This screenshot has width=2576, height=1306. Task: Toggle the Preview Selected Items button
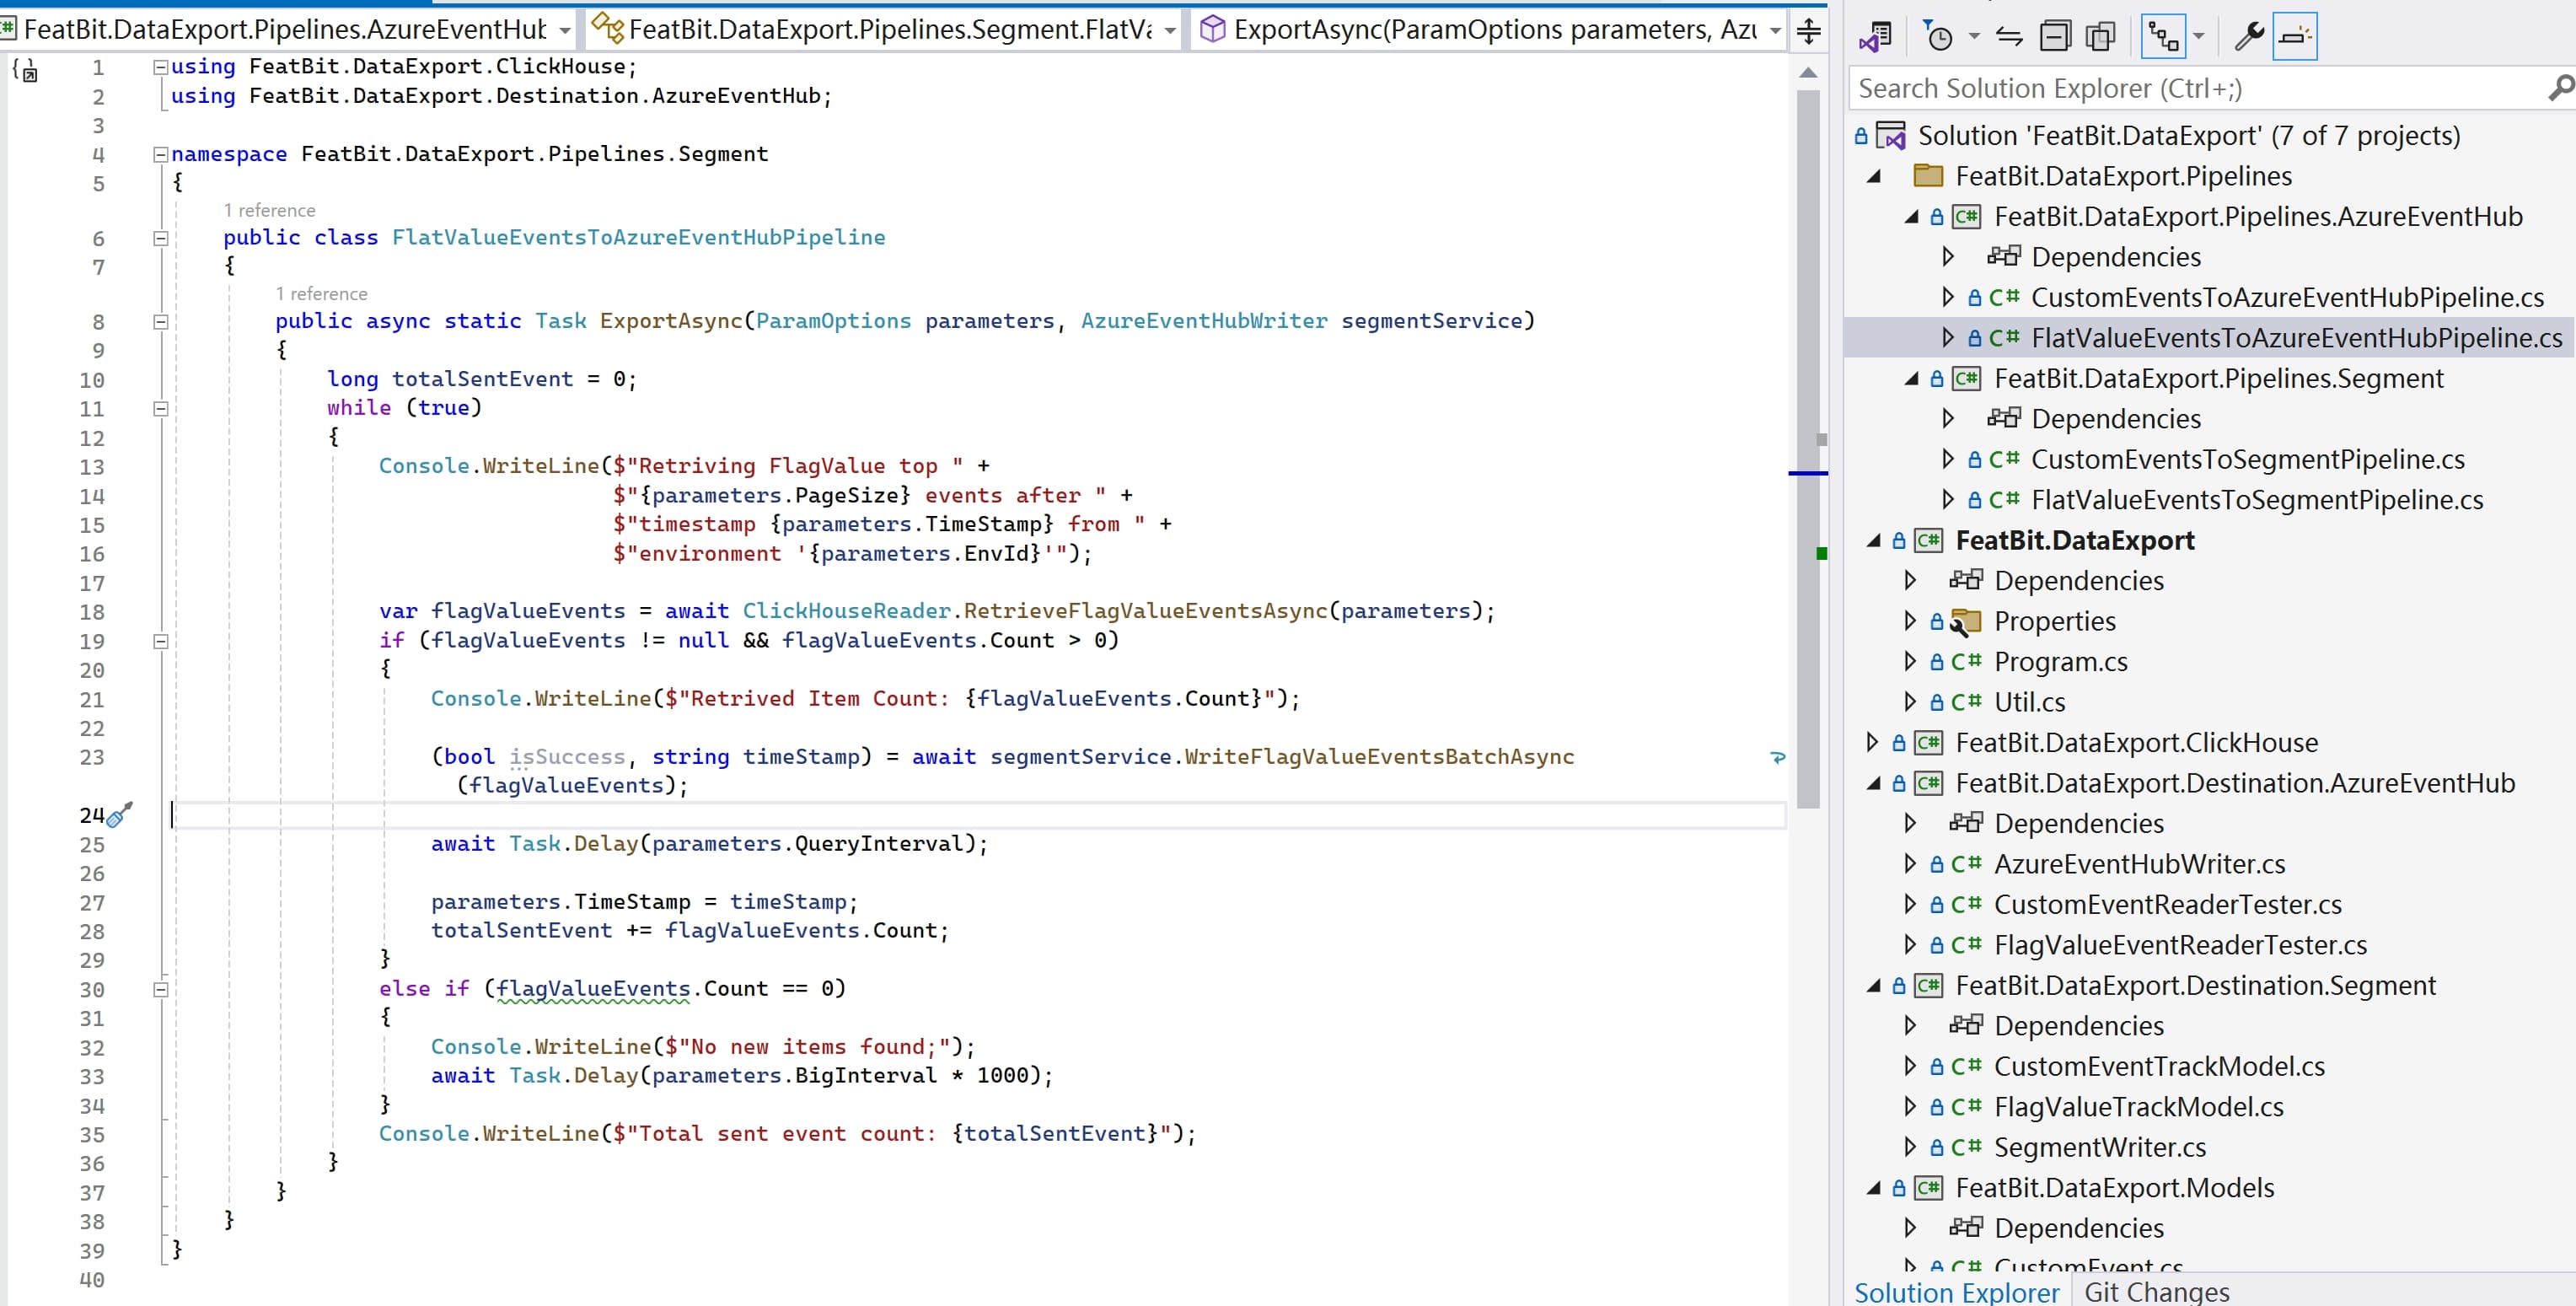point(2294,37)
